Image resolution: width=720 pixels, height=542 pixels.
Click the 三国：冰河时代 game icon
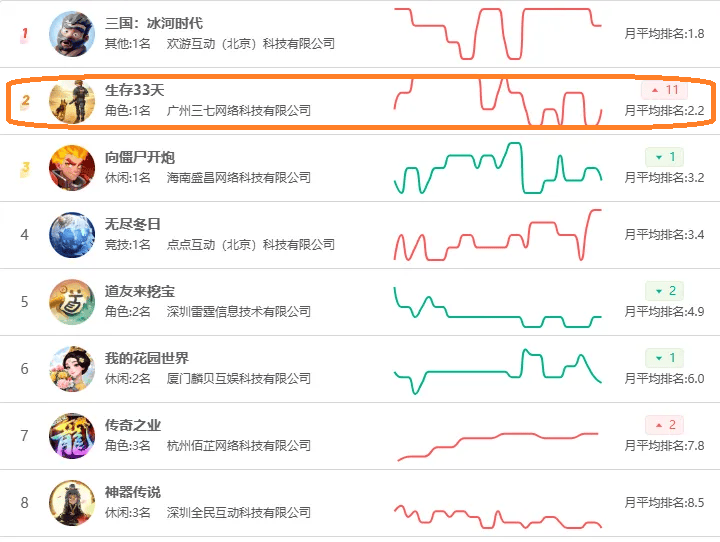point(72,34)
